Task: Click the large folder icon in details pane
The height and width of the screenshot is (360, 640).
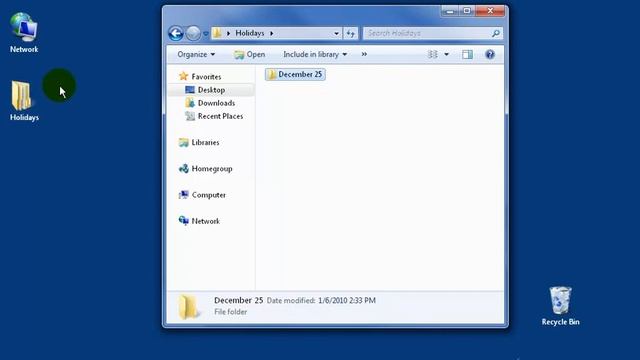Action: (x=189, y=307)
